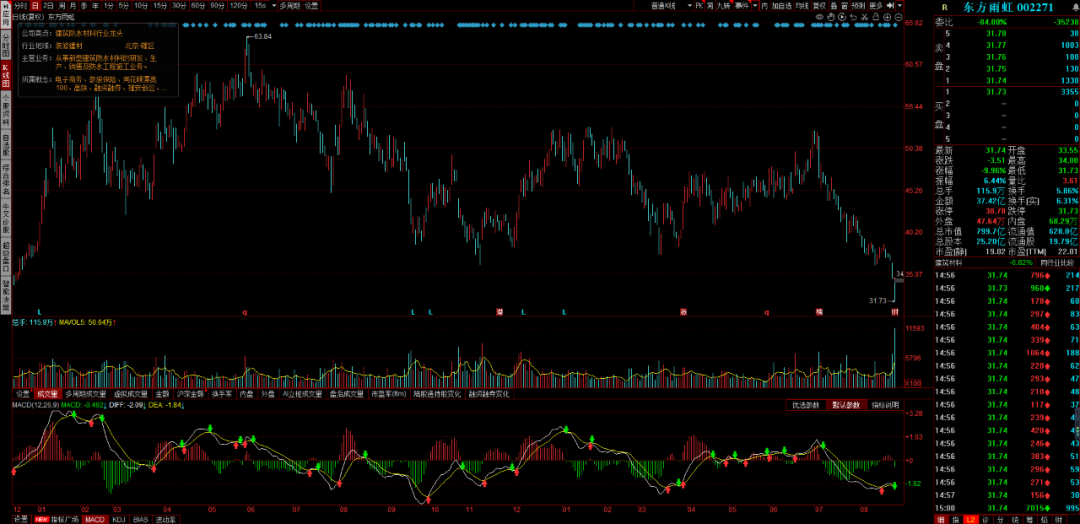The image size is (1080, 524).
Task: Open the 综合排名 sidebar tab
Action: (6, 179)
